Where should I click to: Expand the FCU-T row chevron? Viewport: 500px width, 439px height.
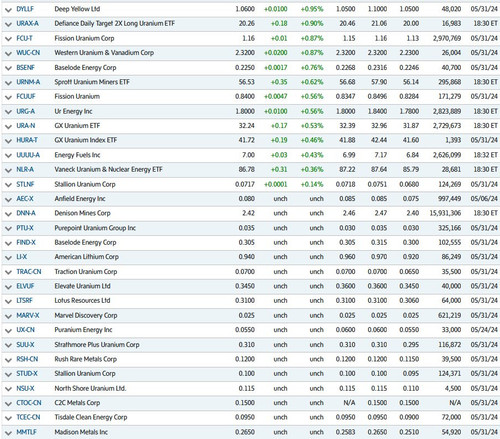(x=9, y=39)
